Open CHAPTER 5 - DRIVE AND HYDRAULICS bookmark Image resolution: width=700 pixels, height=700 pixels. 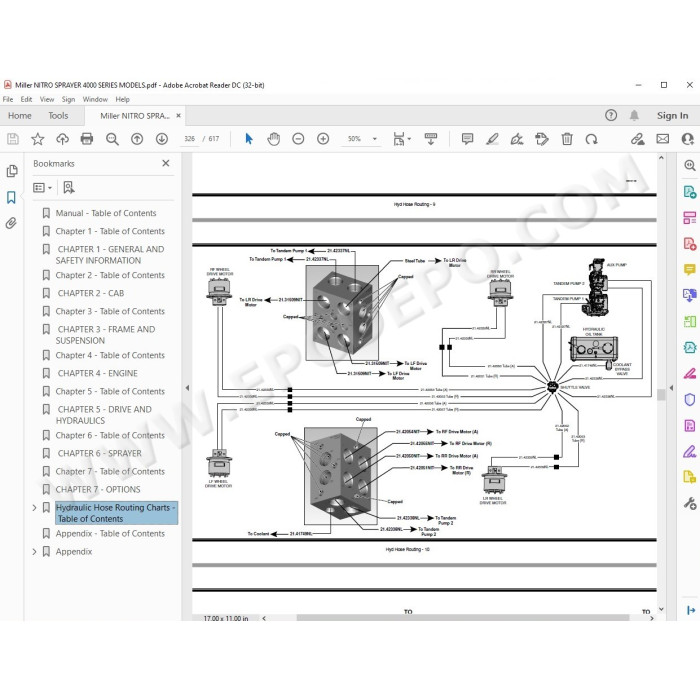104,415
